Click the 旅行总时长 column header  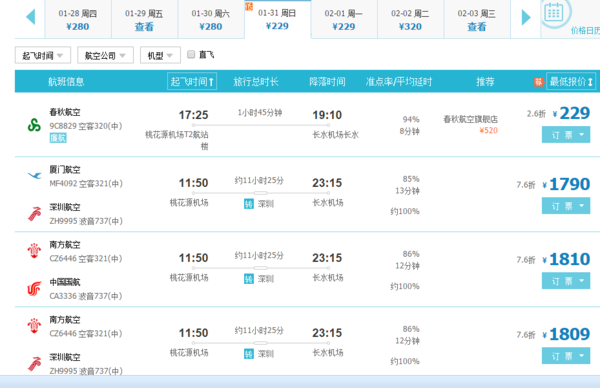(256, 82)
